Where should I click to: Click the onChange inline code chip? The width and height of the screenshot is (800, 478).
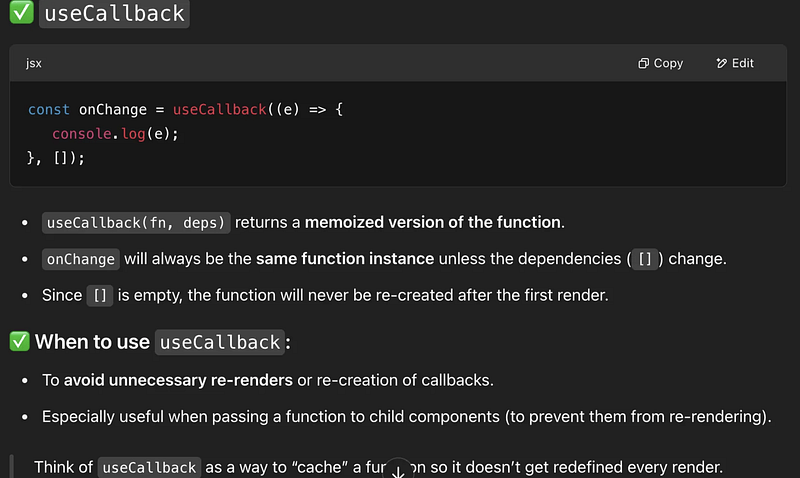81,259
